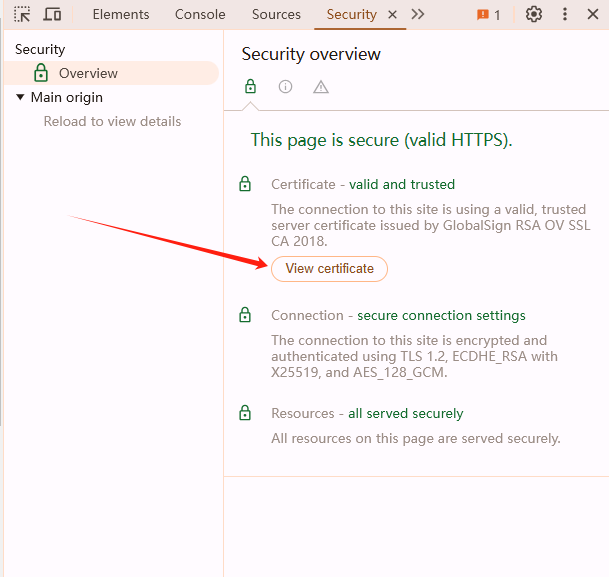Activate the inspect element picker icon
The width and height of the screenshot is (609, 577).
pos(22,14)
